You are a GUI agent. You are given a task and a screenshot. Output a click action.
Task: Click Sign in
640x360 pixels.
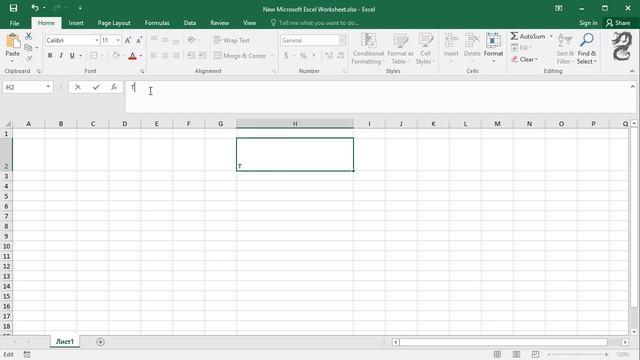588,23
